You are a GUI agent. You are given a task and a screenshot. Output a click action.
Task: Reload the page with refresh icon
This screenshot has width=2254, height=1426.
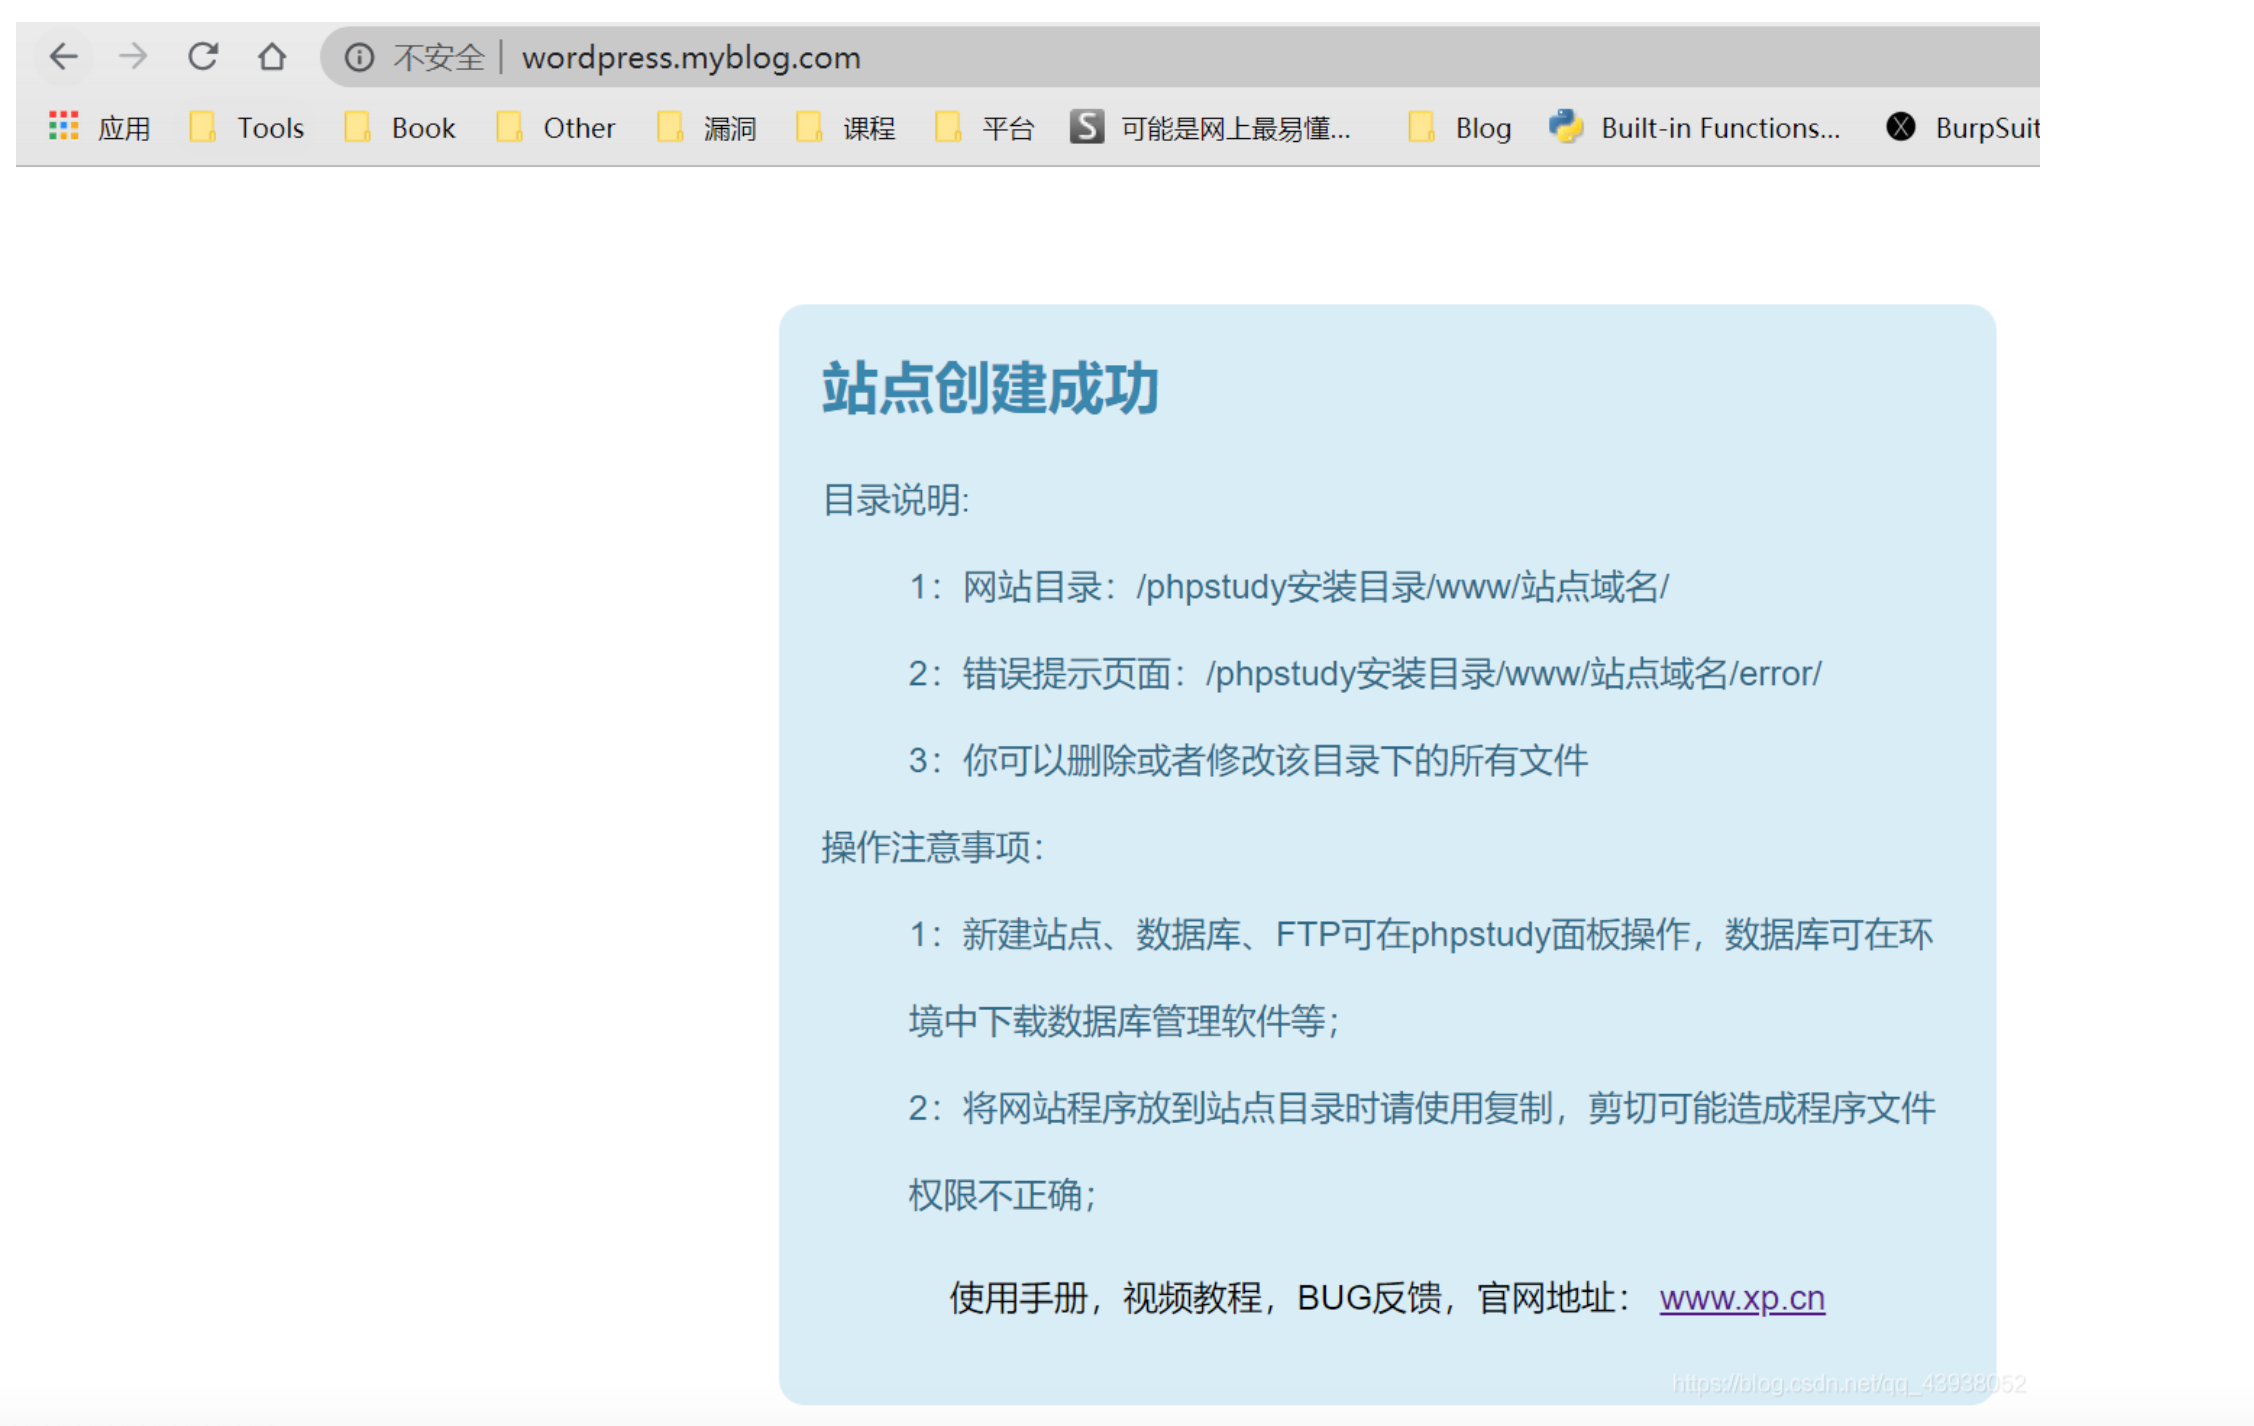[203, 57]
